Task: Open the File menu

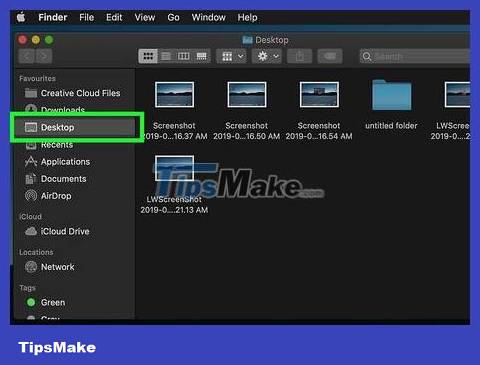Action: 86,17
